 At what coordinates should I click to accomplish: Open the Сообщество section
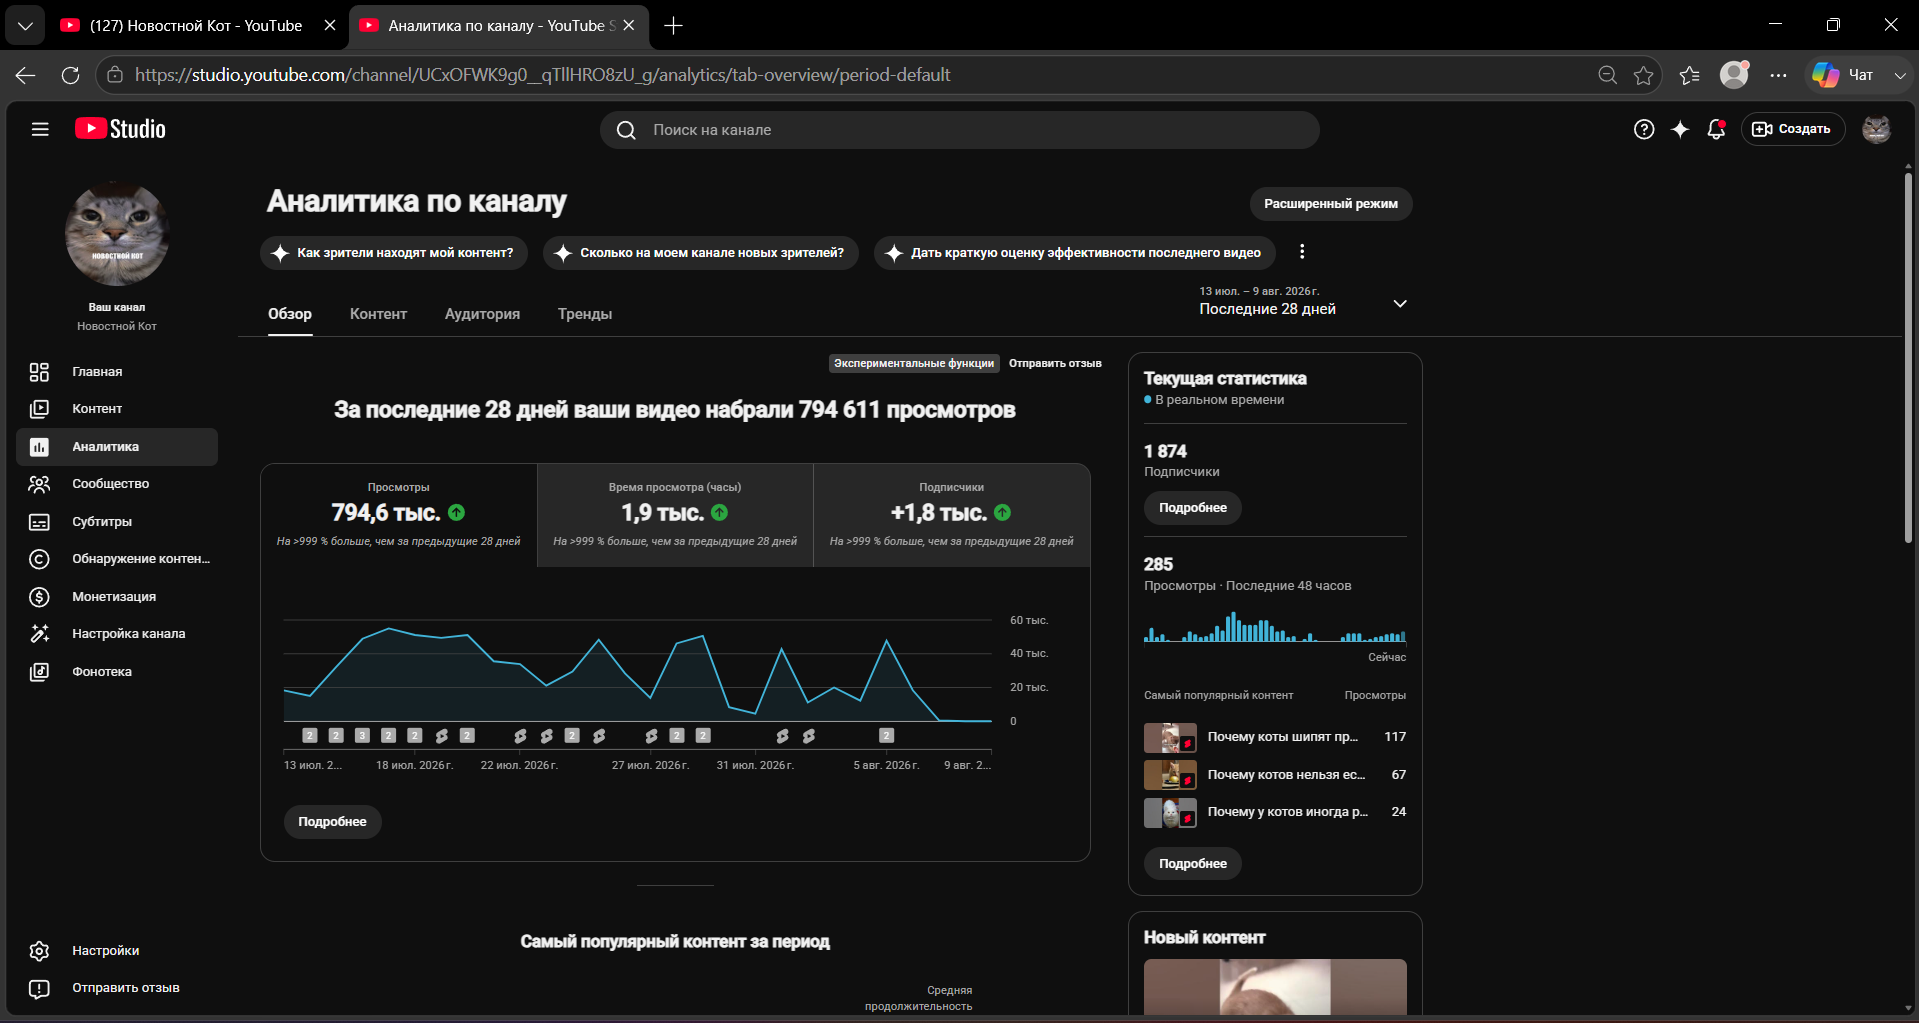[x=117, y=484]
